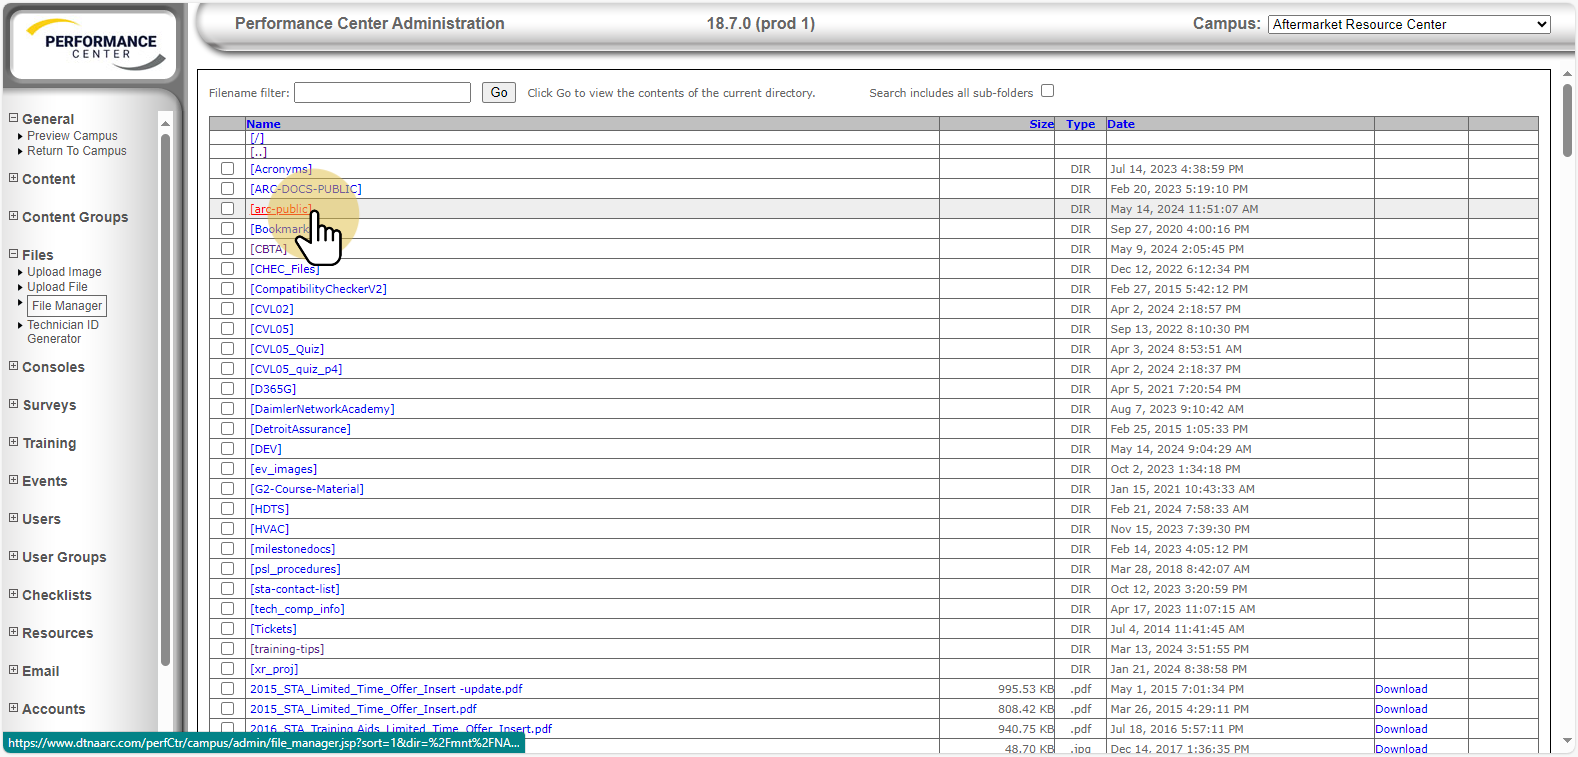This screenshot has height=757, width=1578.
Task: Expand the Accounts section
Action: click(x=14, y=708)
